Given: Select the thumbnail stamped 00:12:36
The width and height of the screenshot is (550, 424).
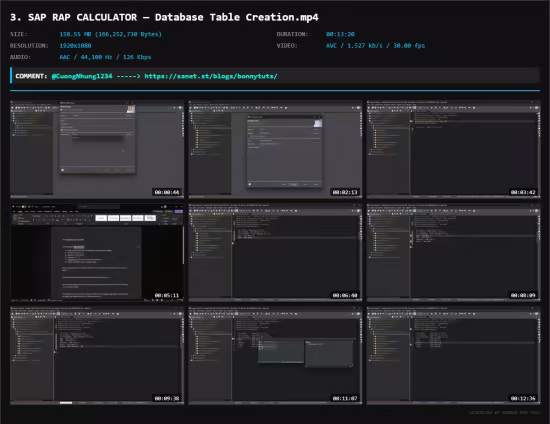Looking at the screenshot, I should coord(454,356).
